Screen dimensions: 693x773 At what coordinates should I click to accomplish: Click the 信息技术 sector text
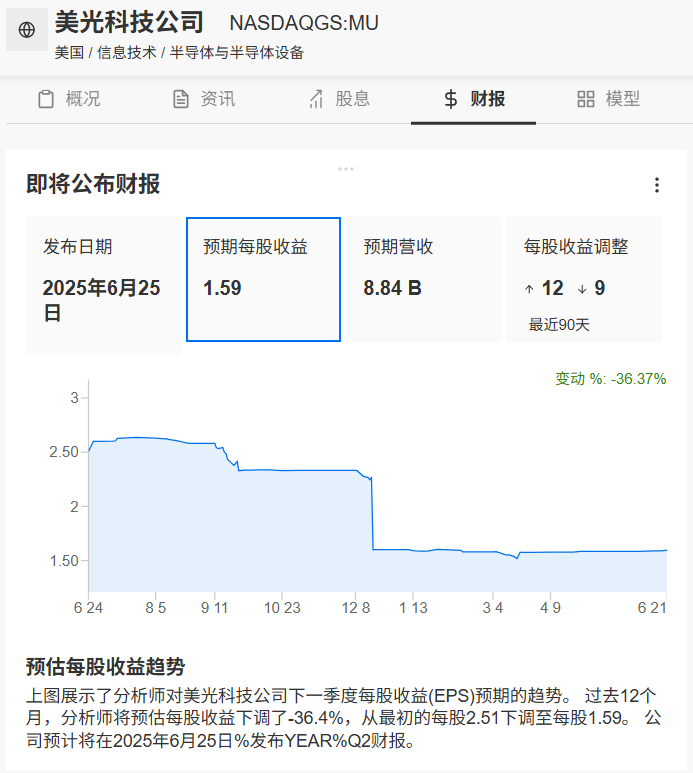point(127,53)
